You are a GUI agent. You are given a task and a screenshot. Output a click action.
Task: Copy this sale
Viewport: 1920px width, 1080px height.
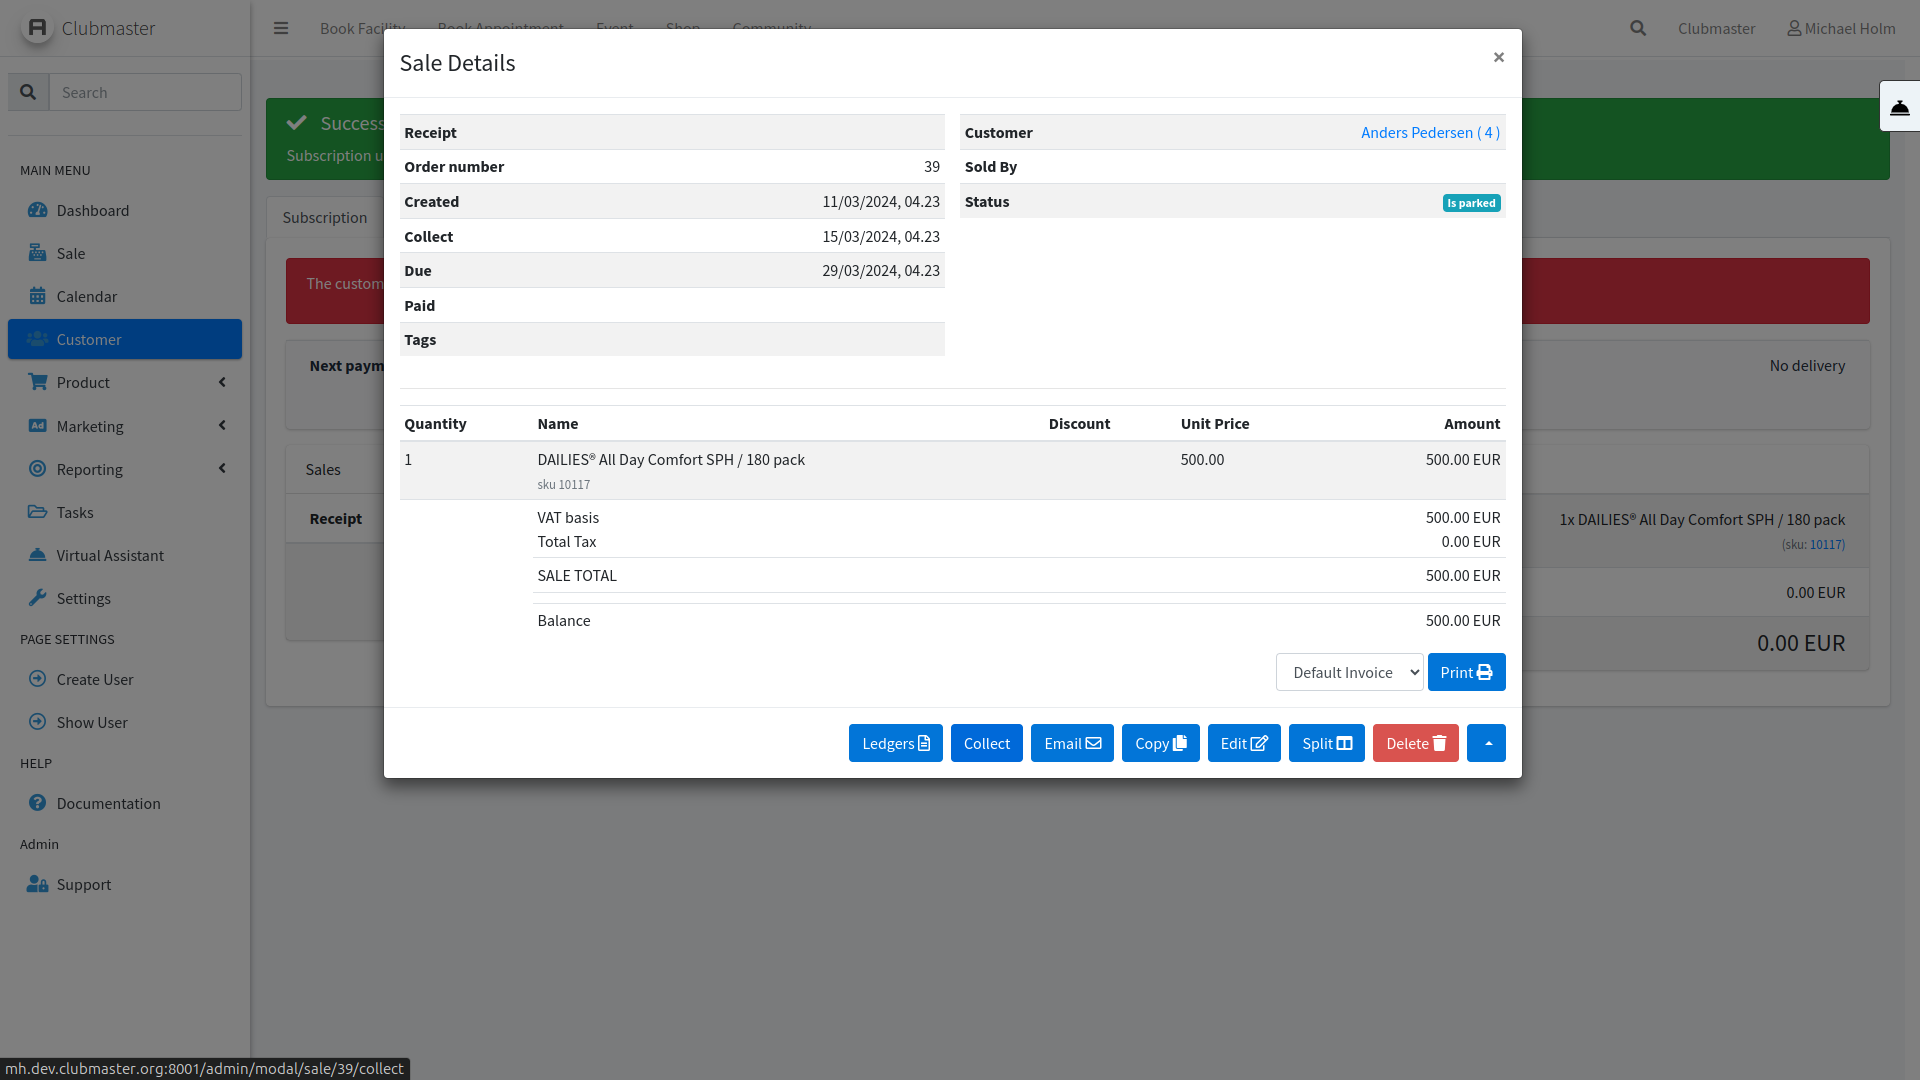tap(1160, 743)
